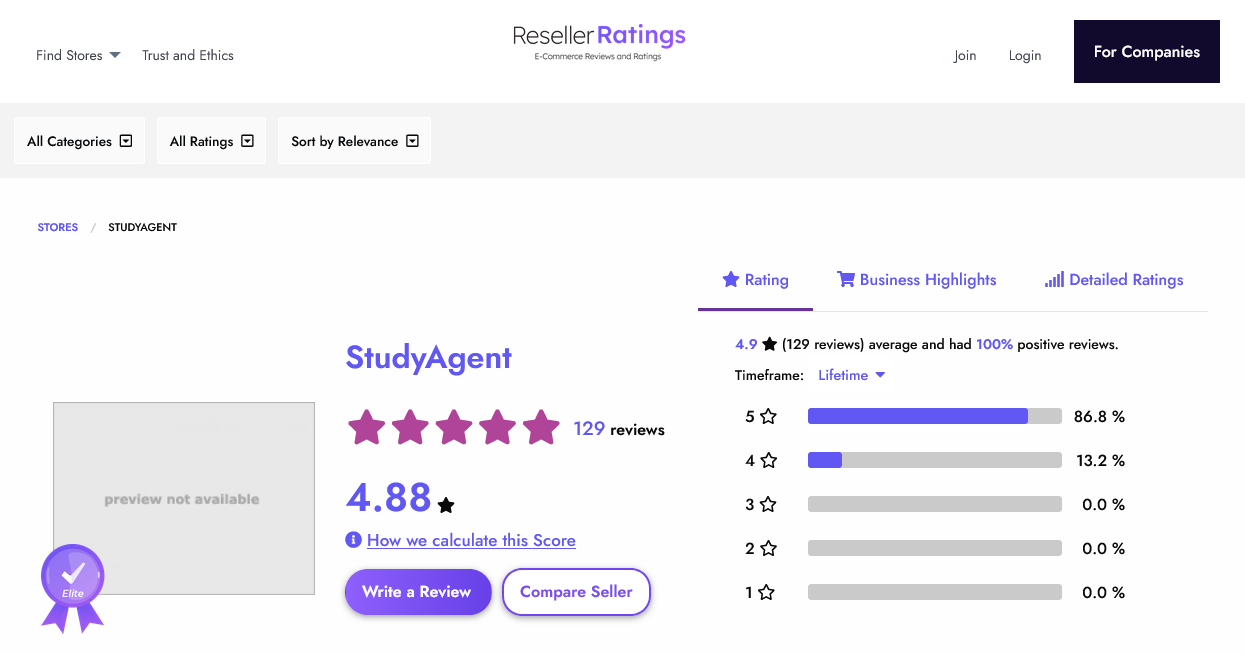Click the Elite badge ribbon icon
Screen dimensions: 1245x654
(x=72, y=580)
